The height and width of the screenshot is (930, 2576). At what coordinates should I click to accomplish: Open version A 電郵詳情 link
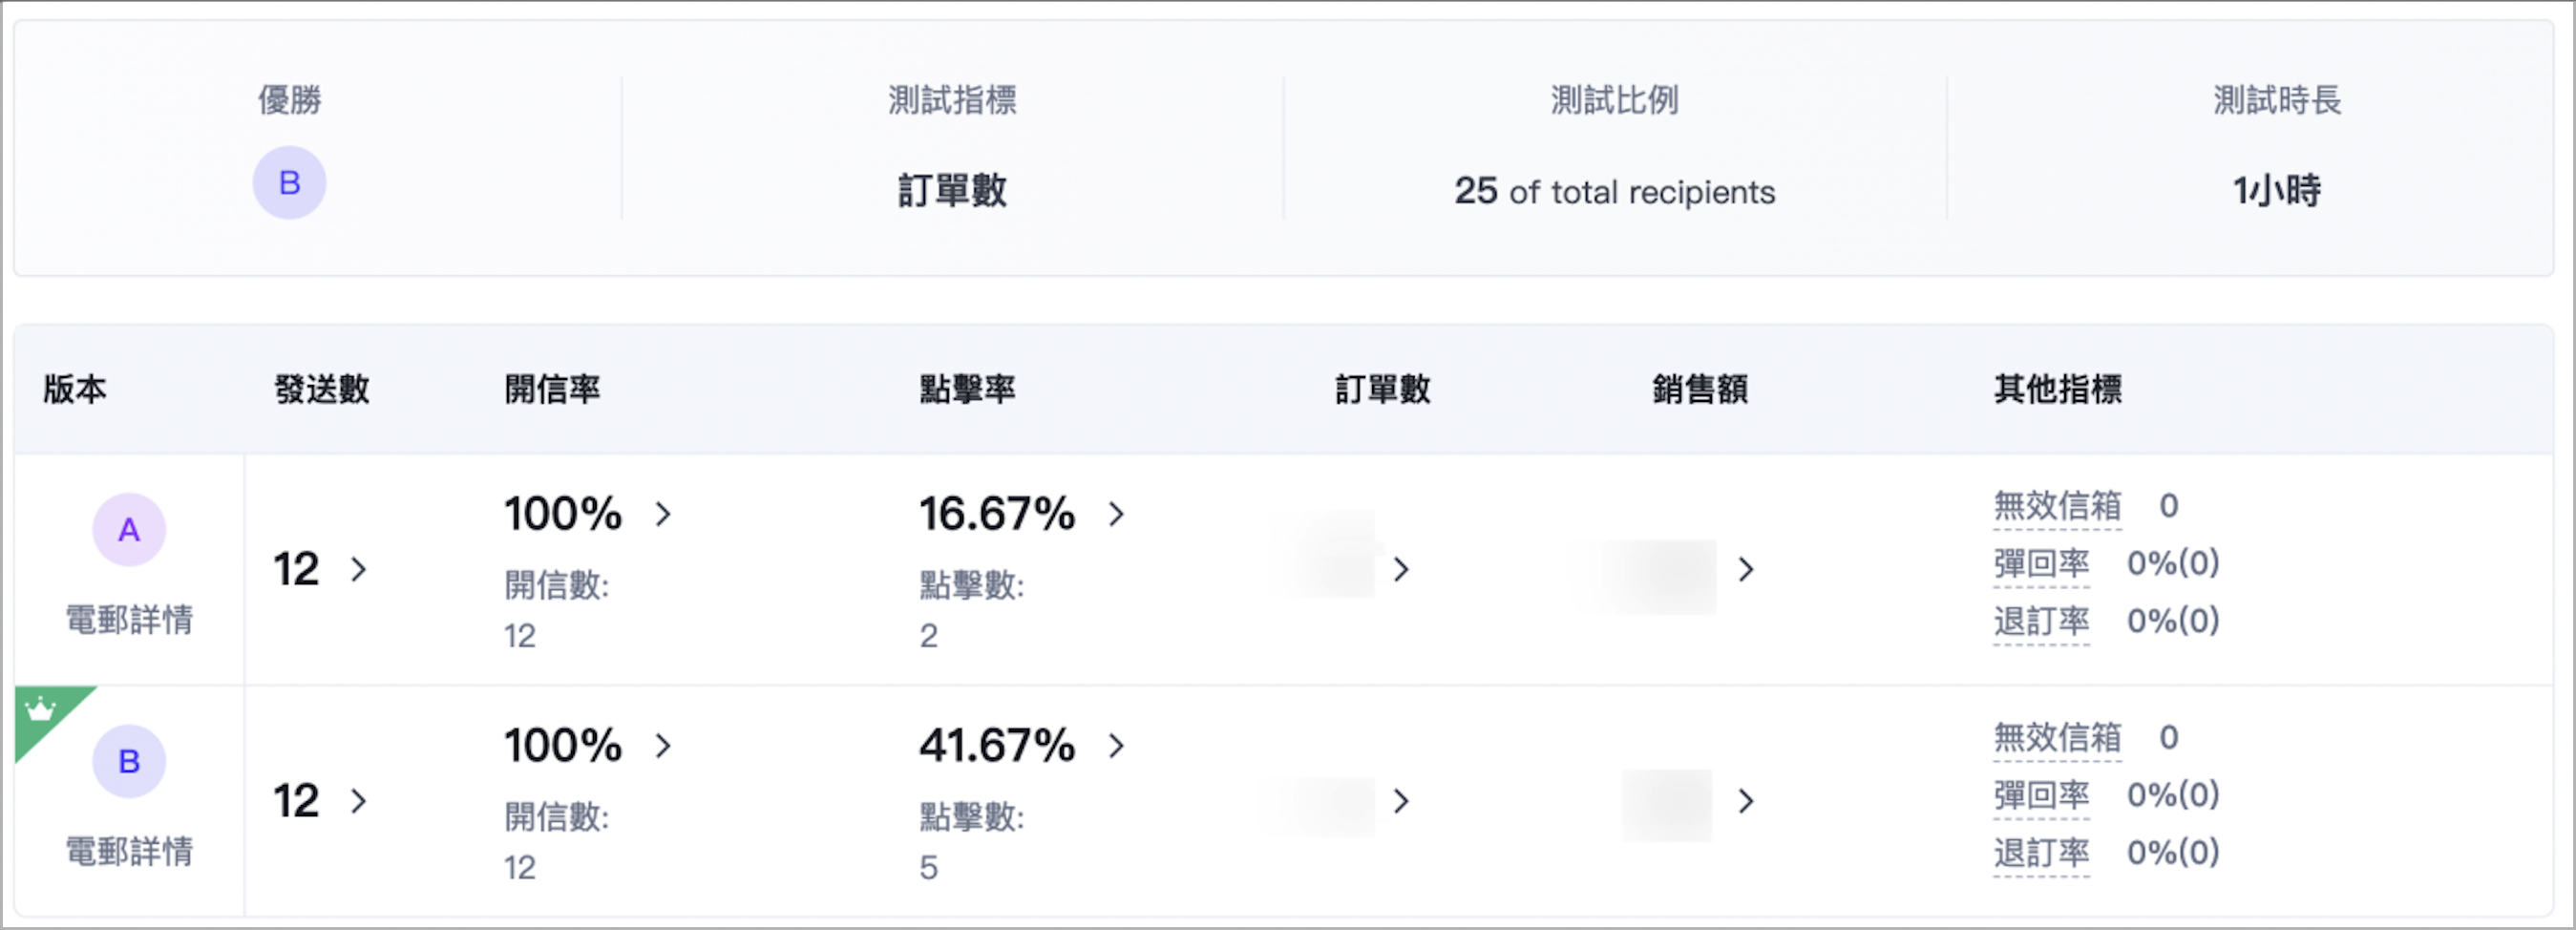pyautogui.click(x=129, y=620)
